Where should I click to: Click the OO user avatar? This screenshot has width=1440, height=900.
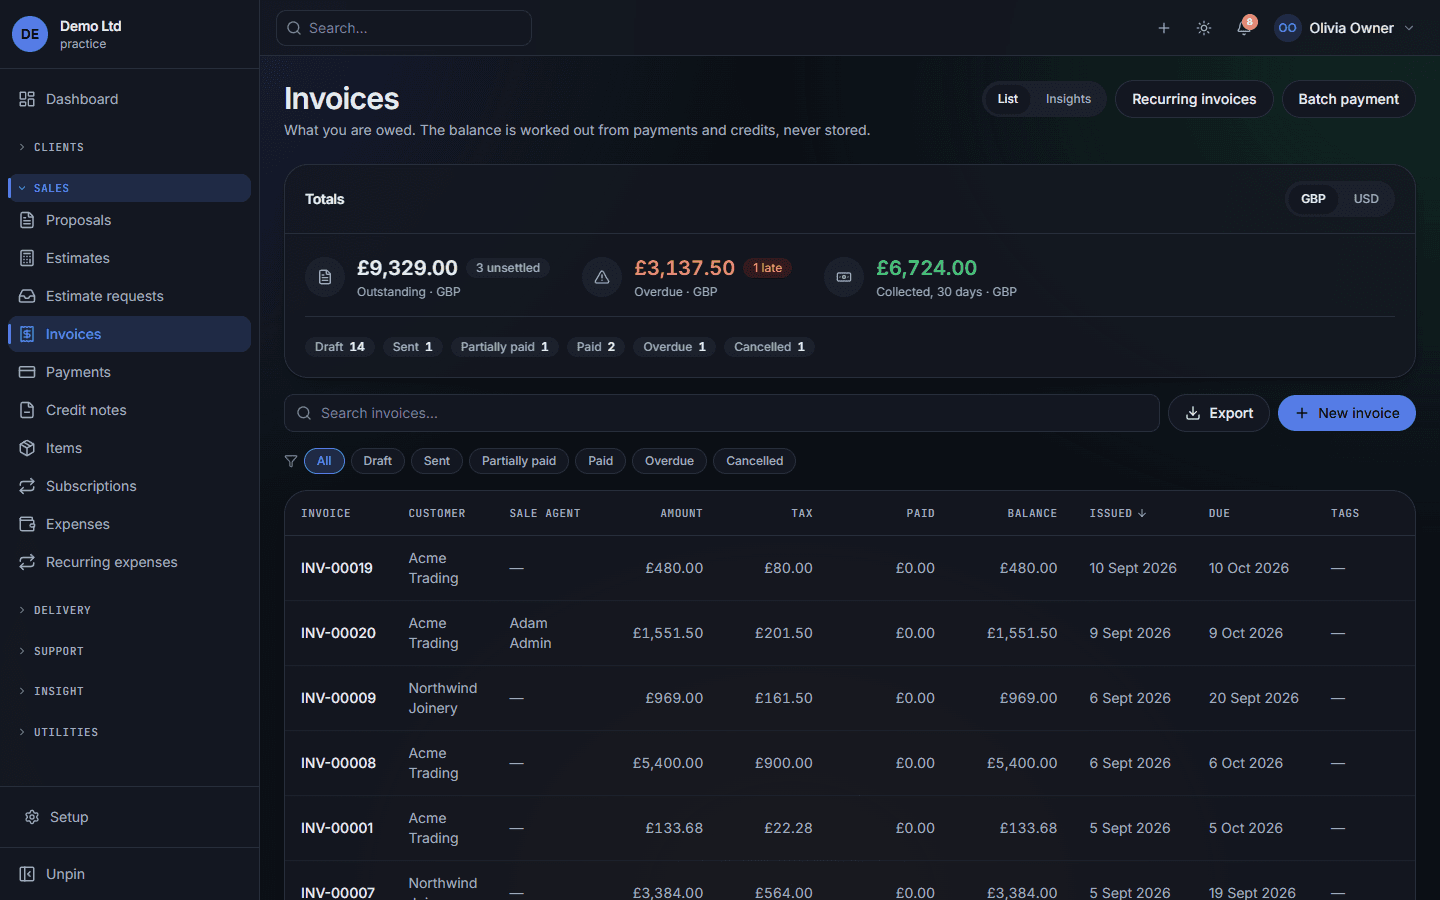(1287, 28)
